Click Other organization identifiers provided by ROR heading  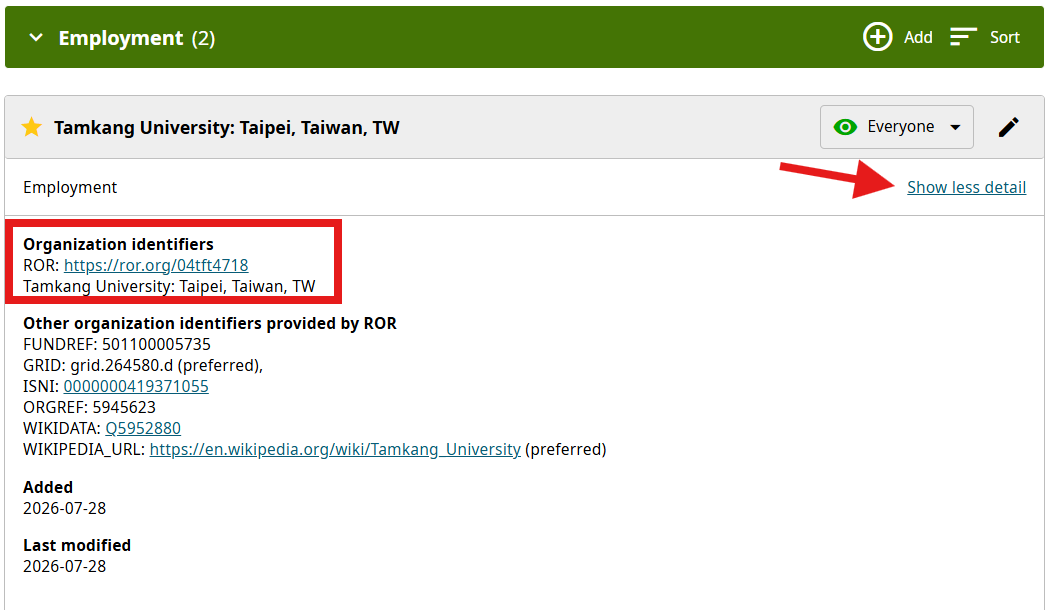tap(210, 323)
